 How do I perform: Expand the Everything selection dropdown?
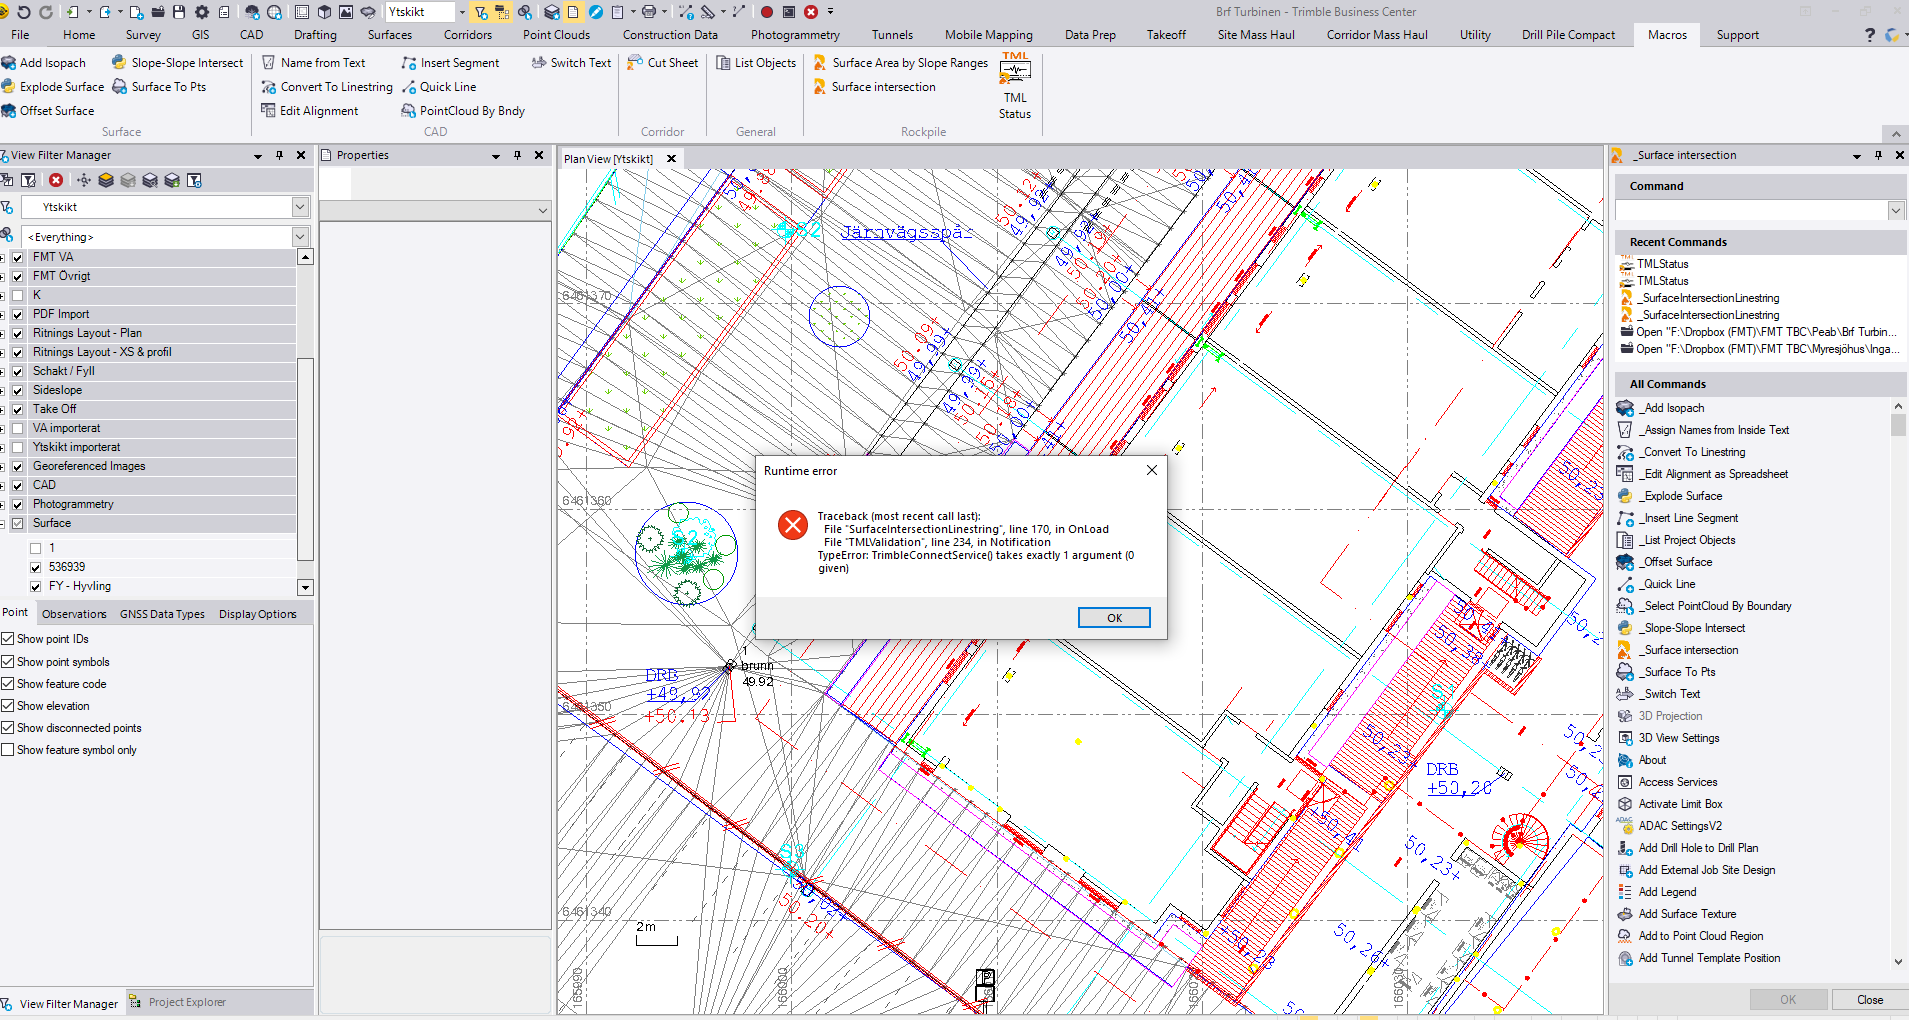click(x=299, y=236)
